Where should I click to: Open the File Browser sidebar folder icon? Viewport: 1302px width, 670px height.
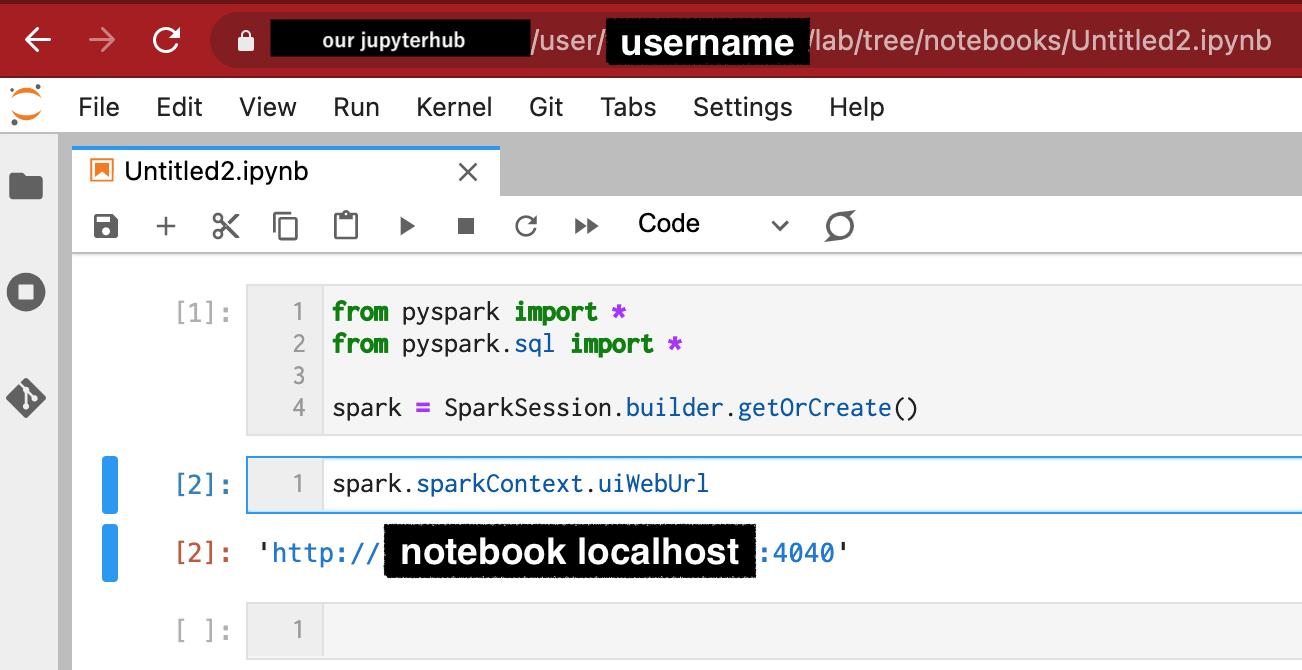pyautogui.click(x=26, y=186)
